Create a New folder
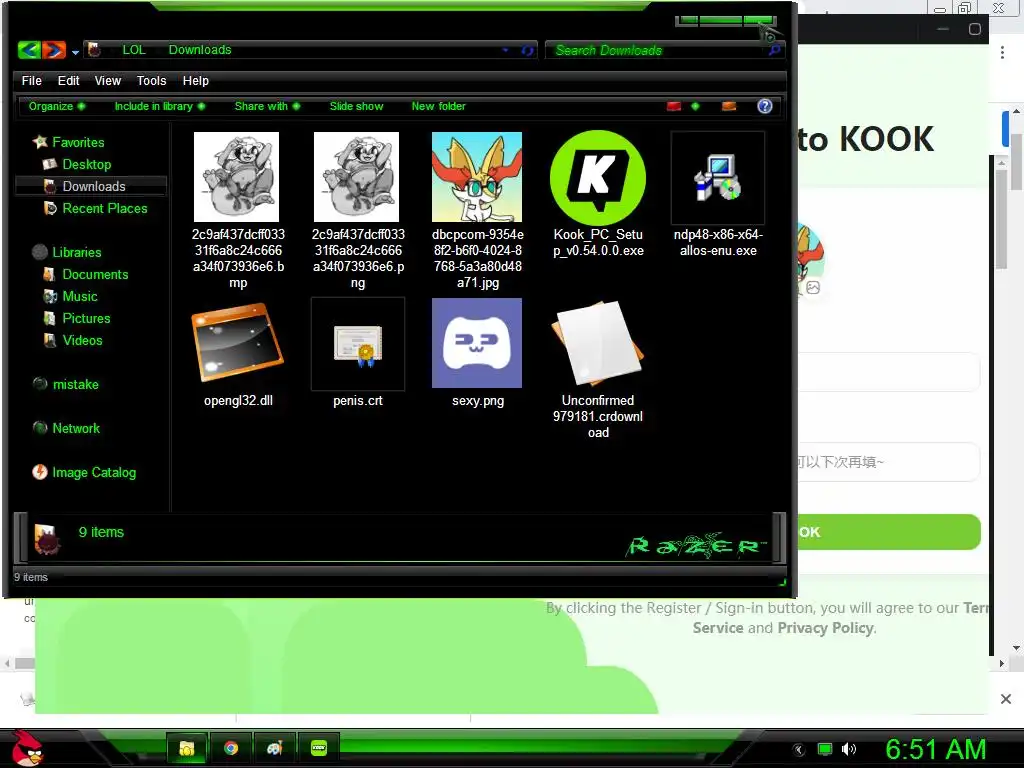 439,106
